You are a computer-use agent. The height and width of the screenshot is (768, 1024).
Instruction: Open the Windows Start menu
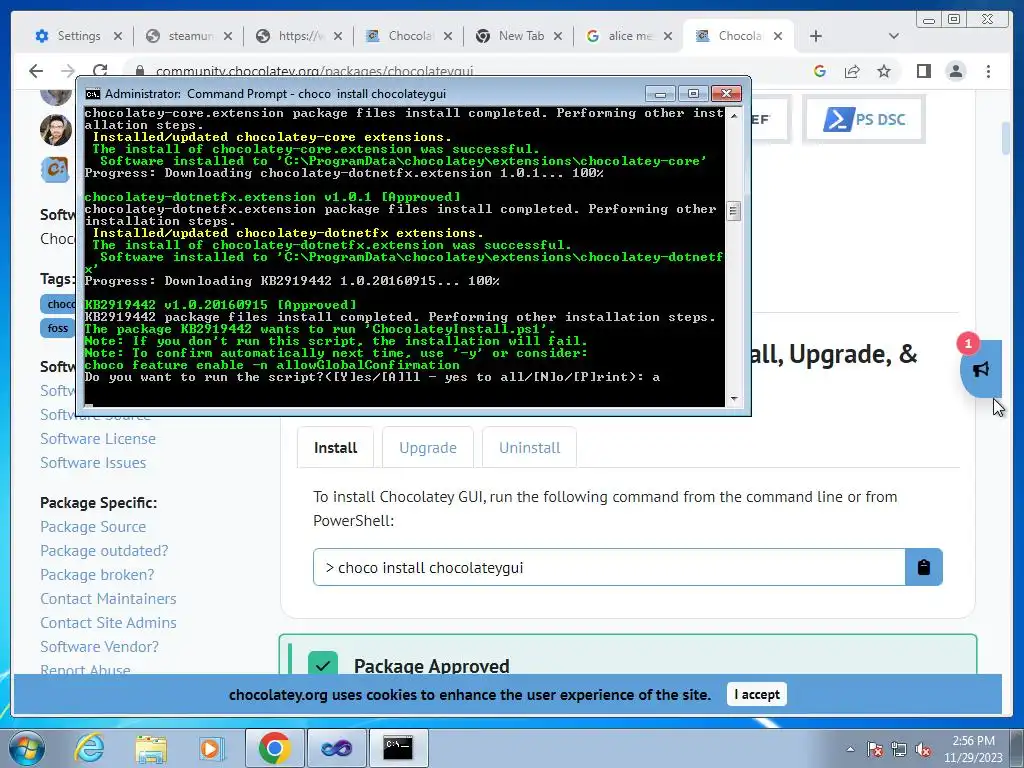click(27, 748)
